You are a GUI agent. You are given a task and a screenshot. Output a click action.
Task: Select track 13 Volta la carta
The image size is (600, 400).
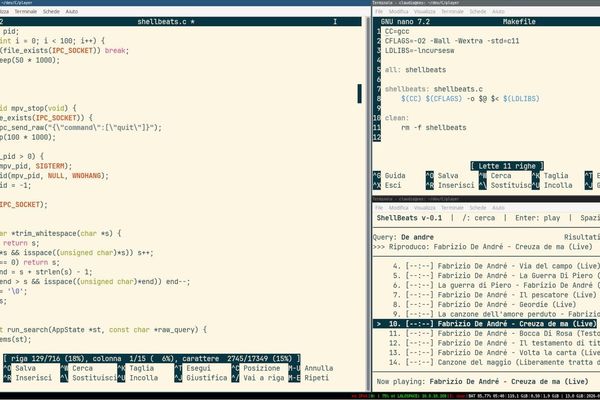click(494, 353)
